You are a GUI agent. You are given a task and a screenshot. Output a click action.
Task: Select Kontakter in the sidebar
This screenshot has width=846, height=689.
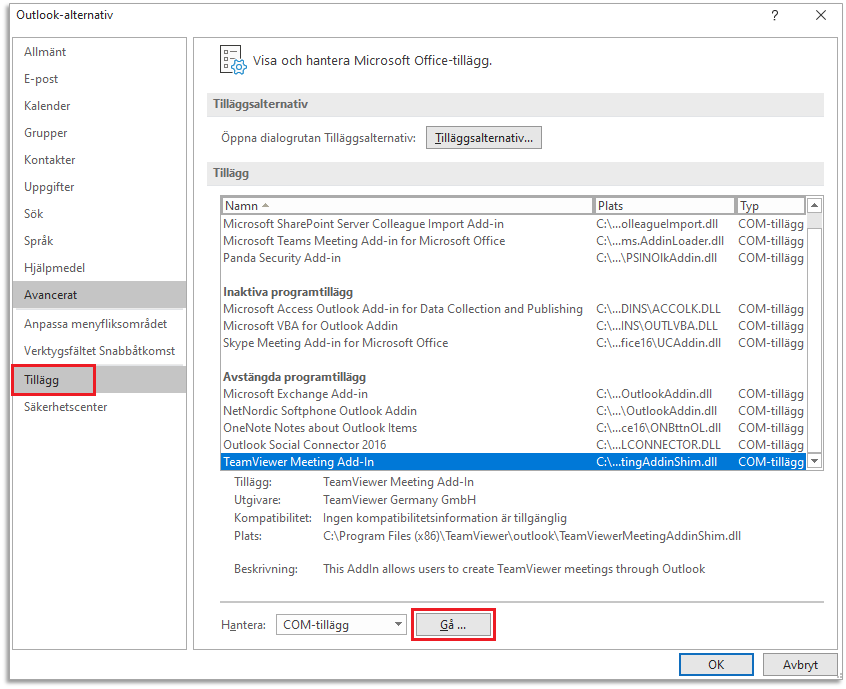(99, 160)
